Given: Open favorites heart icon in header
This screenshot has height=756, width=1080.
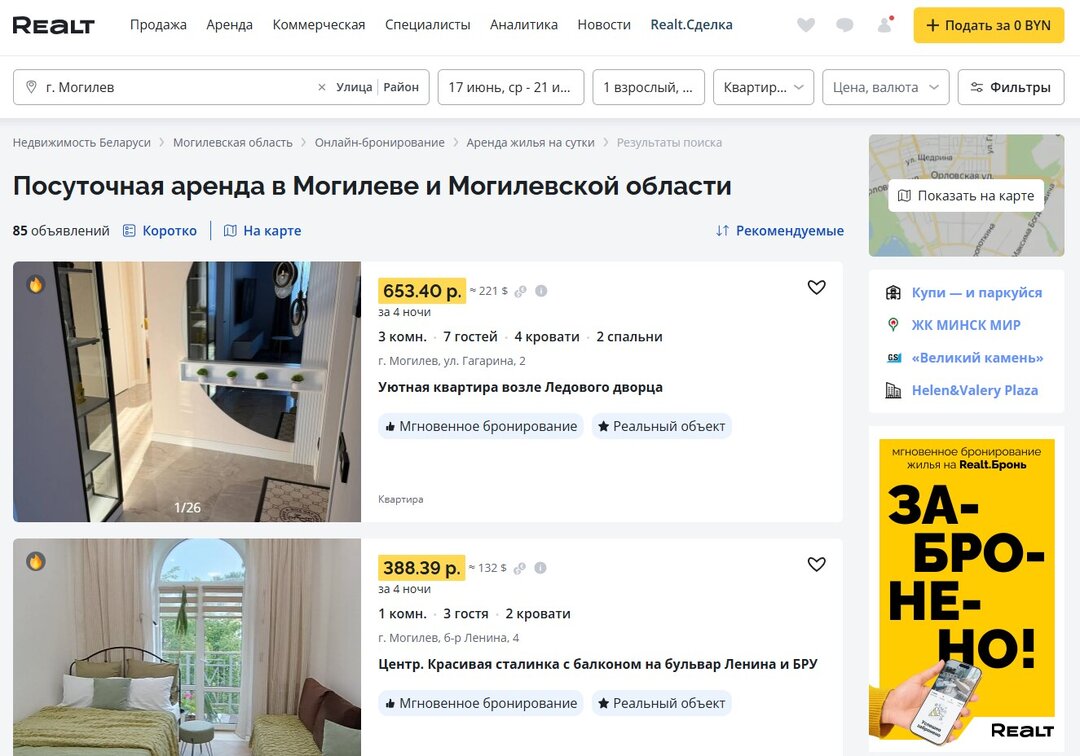Looking at the screenshot, I should click(x=806, y=25).
